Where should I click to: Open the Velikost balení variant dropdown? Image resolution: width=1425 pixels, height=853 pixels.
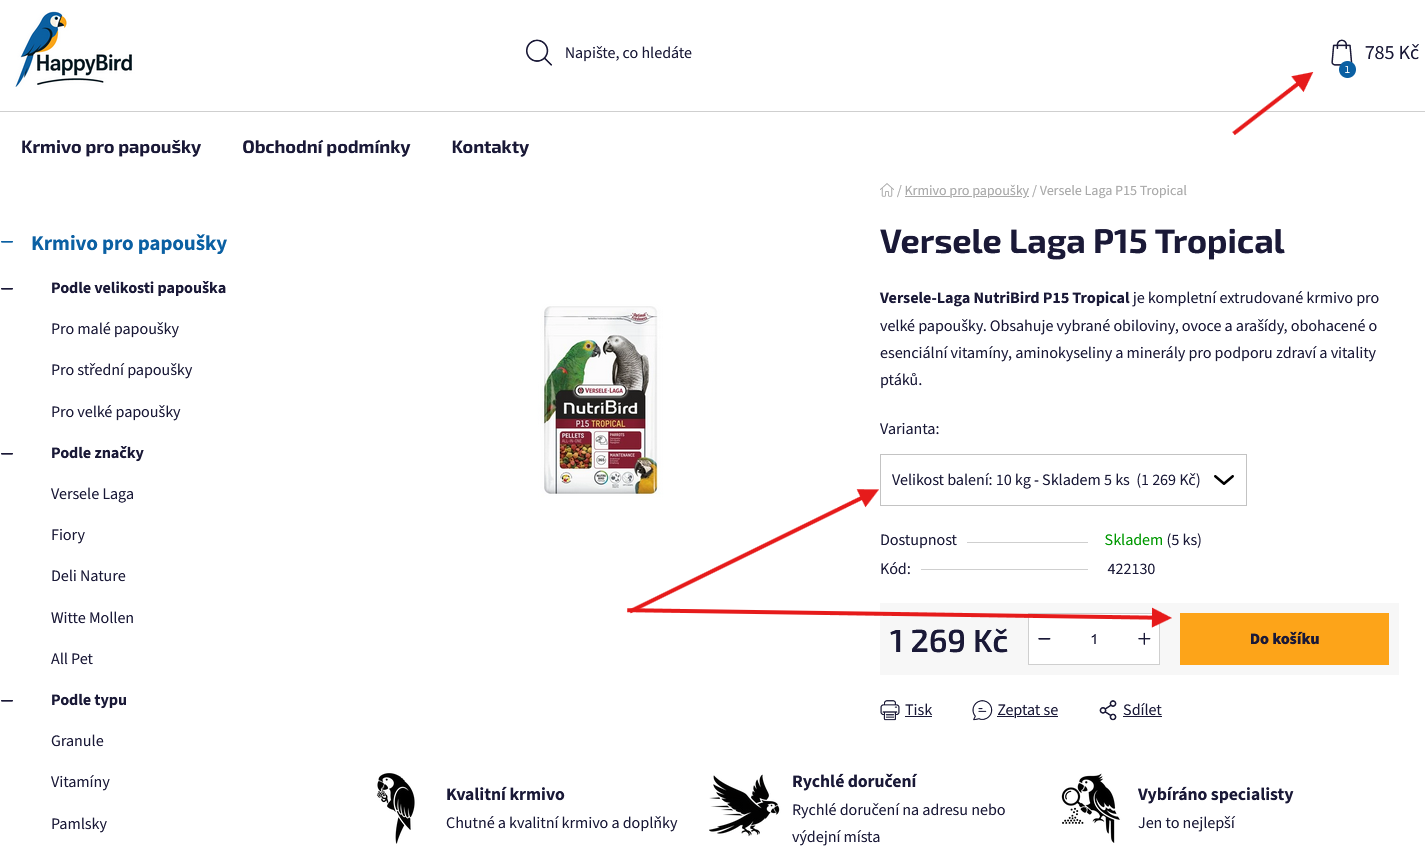tap(1063, 480)
